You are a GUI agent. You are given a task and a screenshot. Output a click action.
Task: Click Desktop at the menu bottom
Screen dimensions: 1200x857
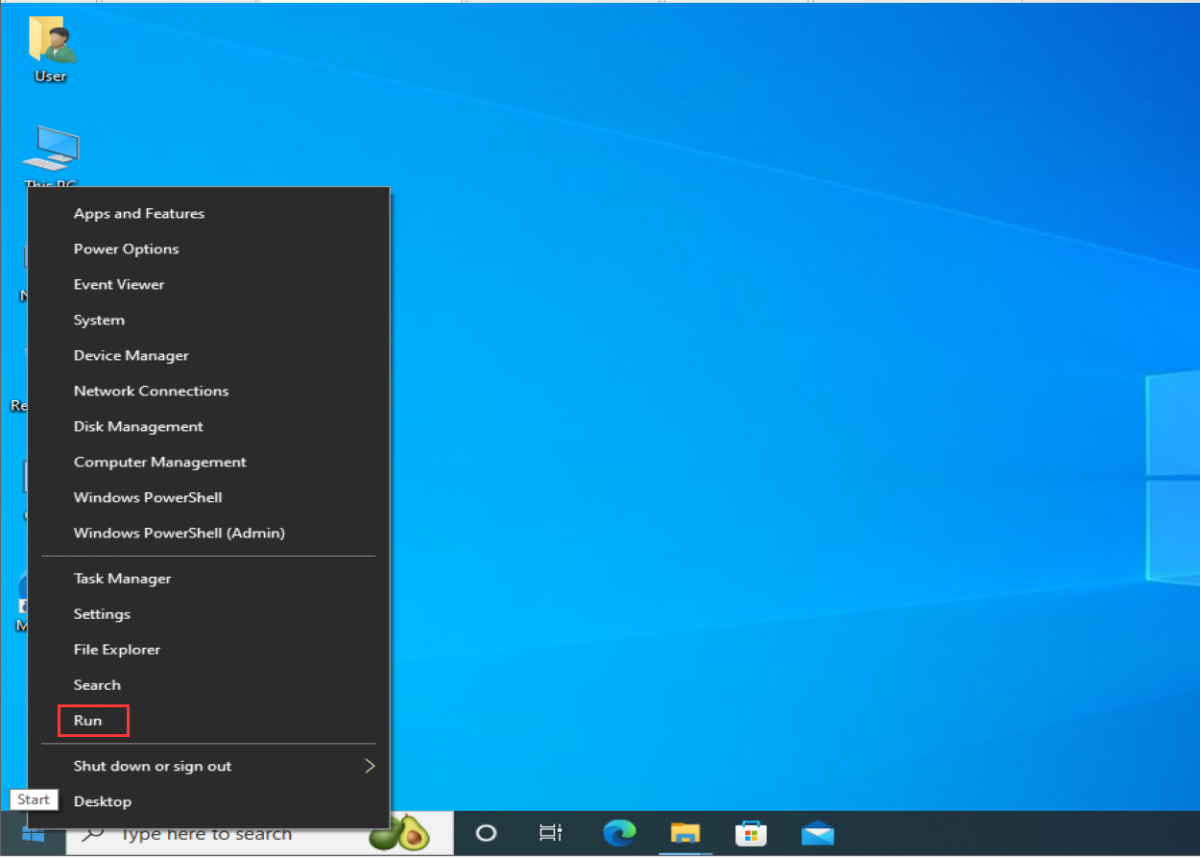pos(102,802)
